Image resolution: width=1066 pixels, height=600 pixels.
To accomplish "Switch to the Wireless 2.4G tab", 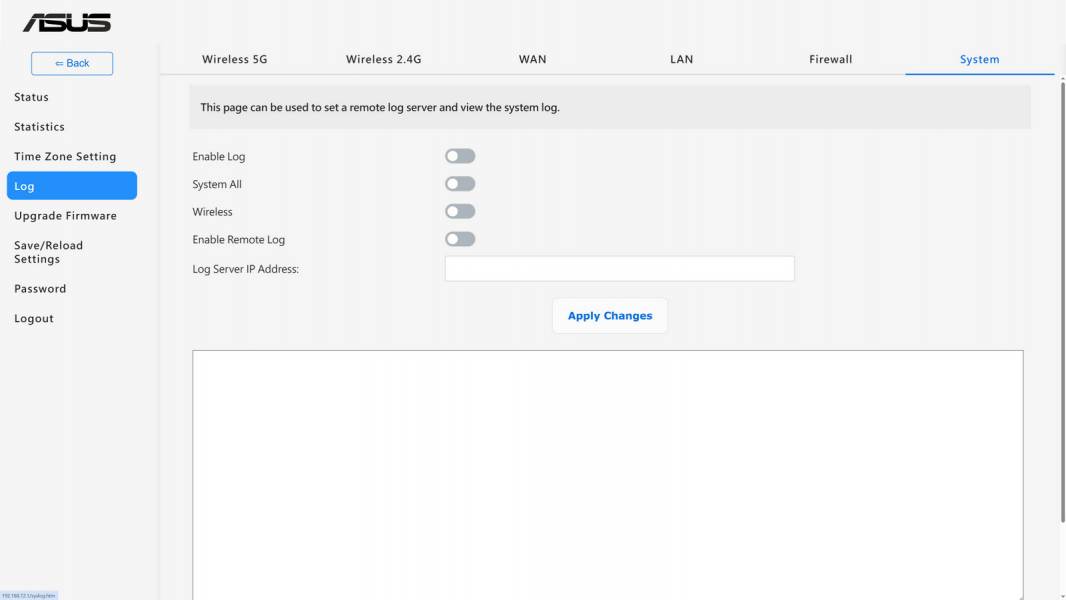I will [x=383, y=59].
